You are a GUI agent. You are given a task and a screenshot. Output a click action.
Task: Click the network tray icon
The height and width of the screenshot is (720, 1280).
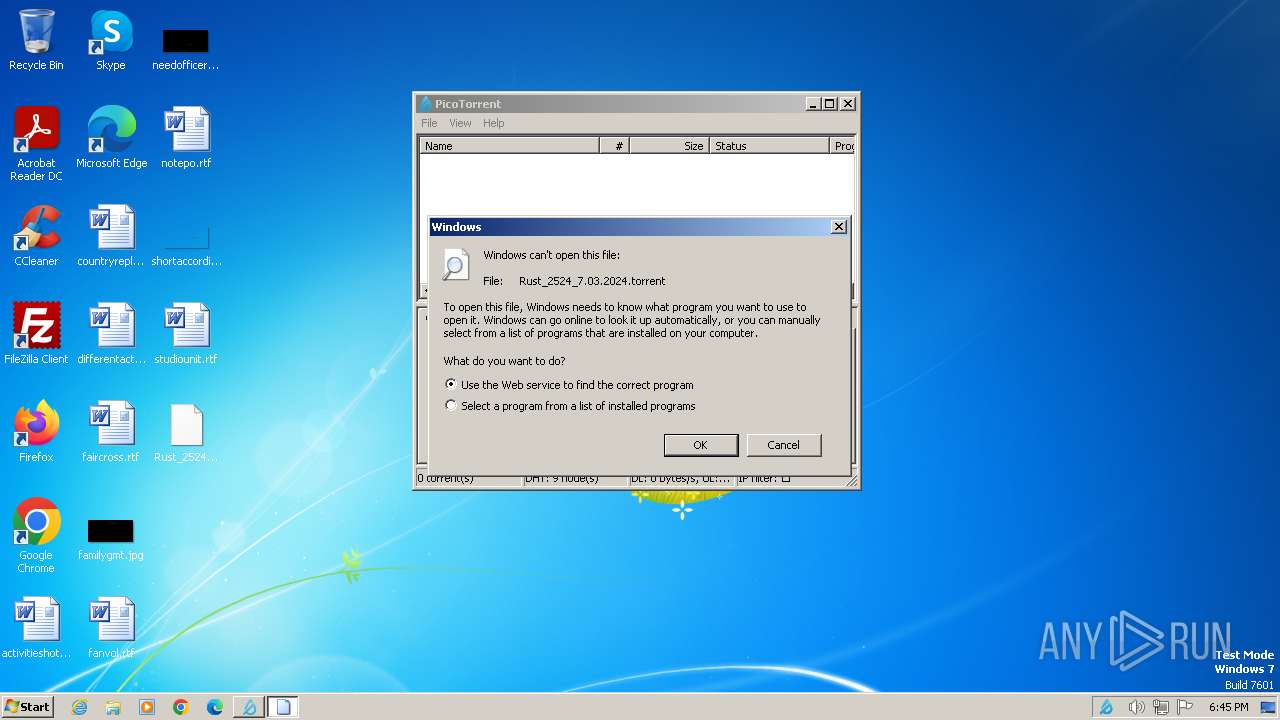[x=1161, y=707]
